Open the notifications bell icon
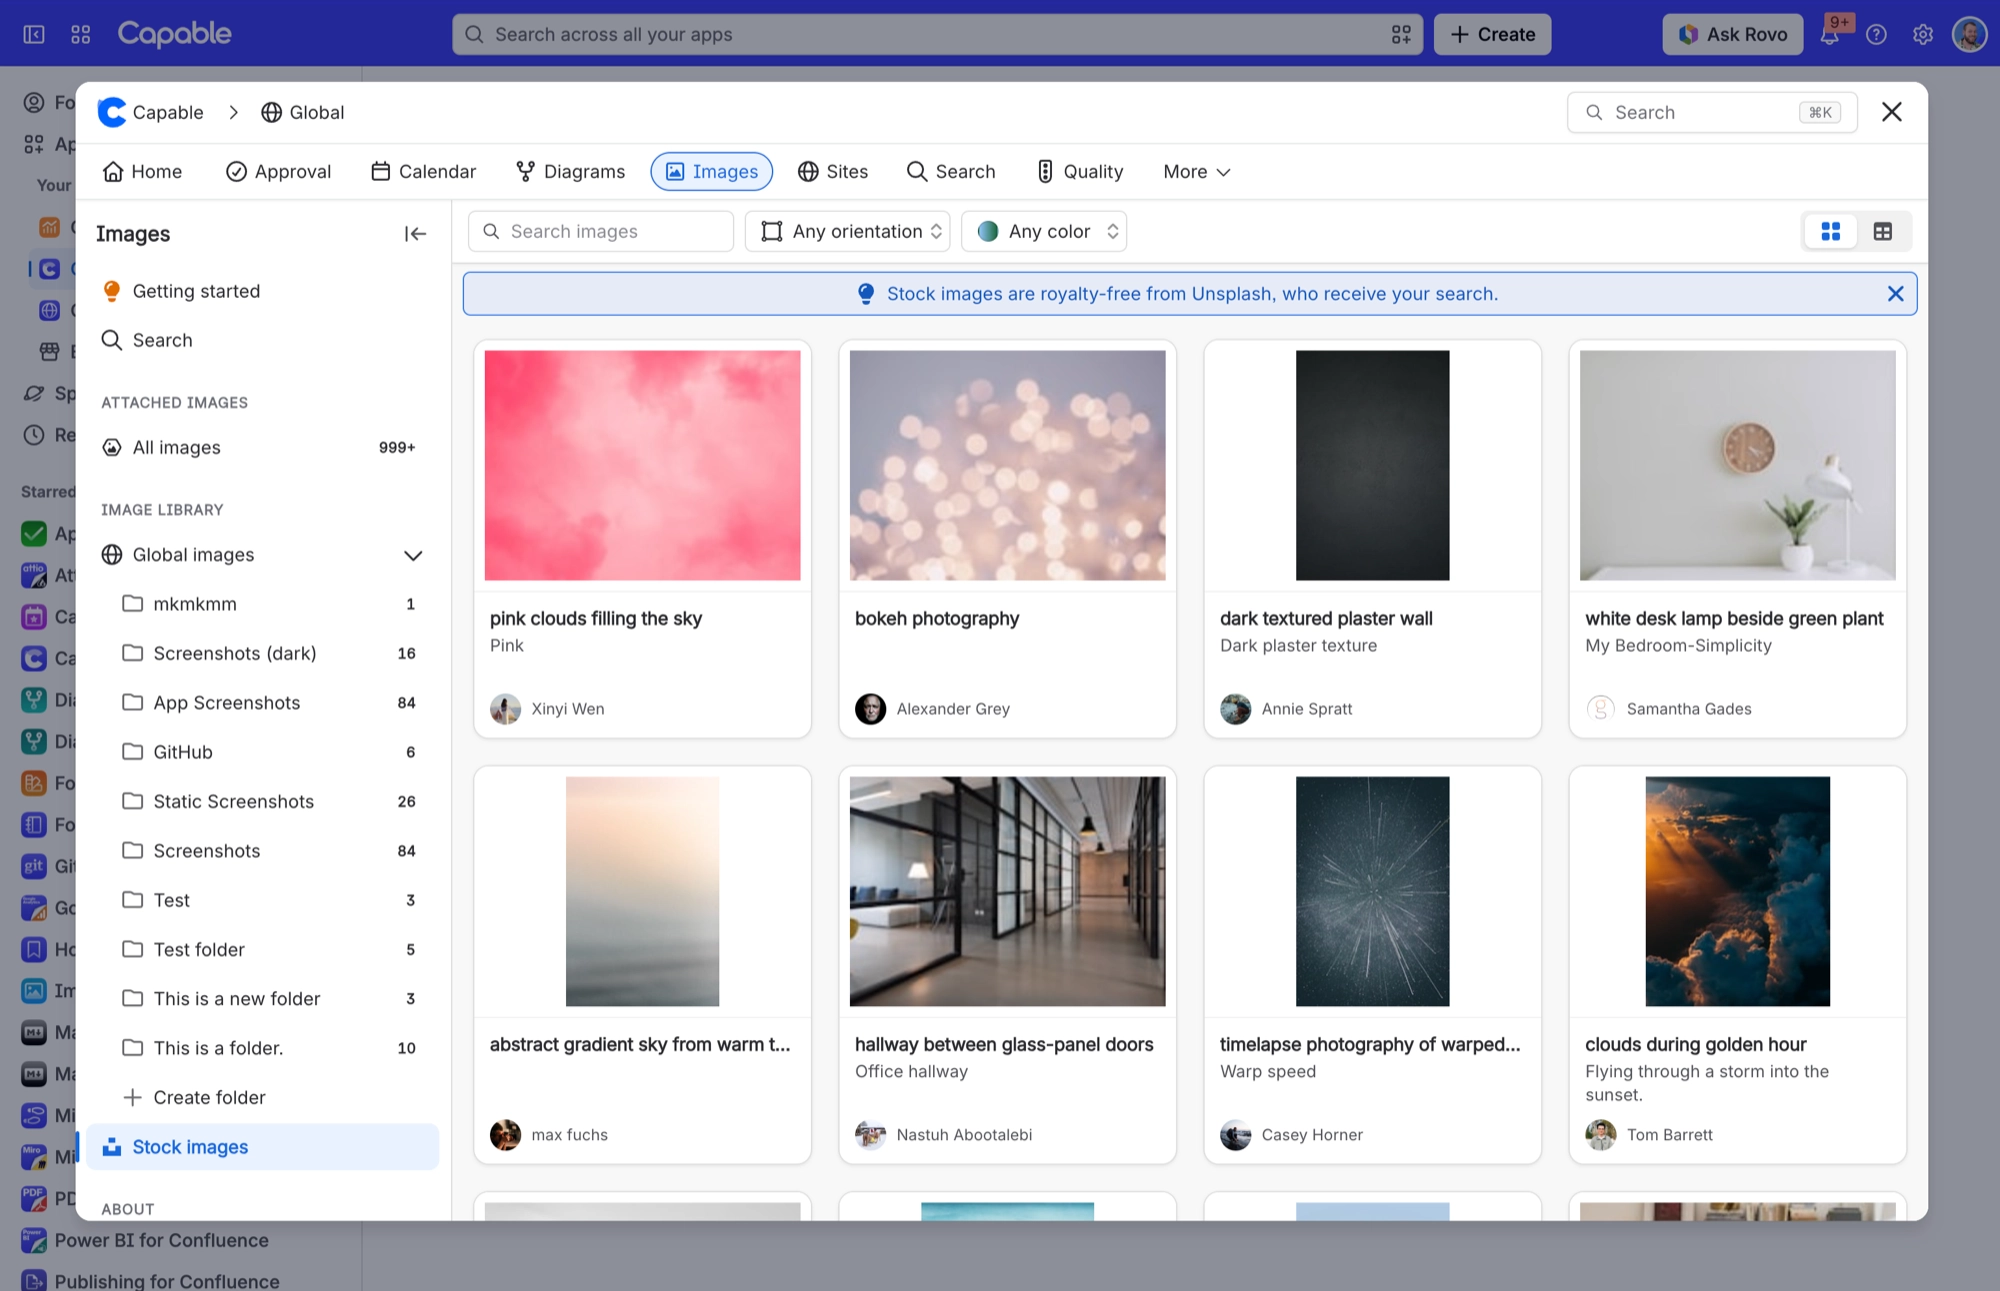 click(x=1830, y=35)
